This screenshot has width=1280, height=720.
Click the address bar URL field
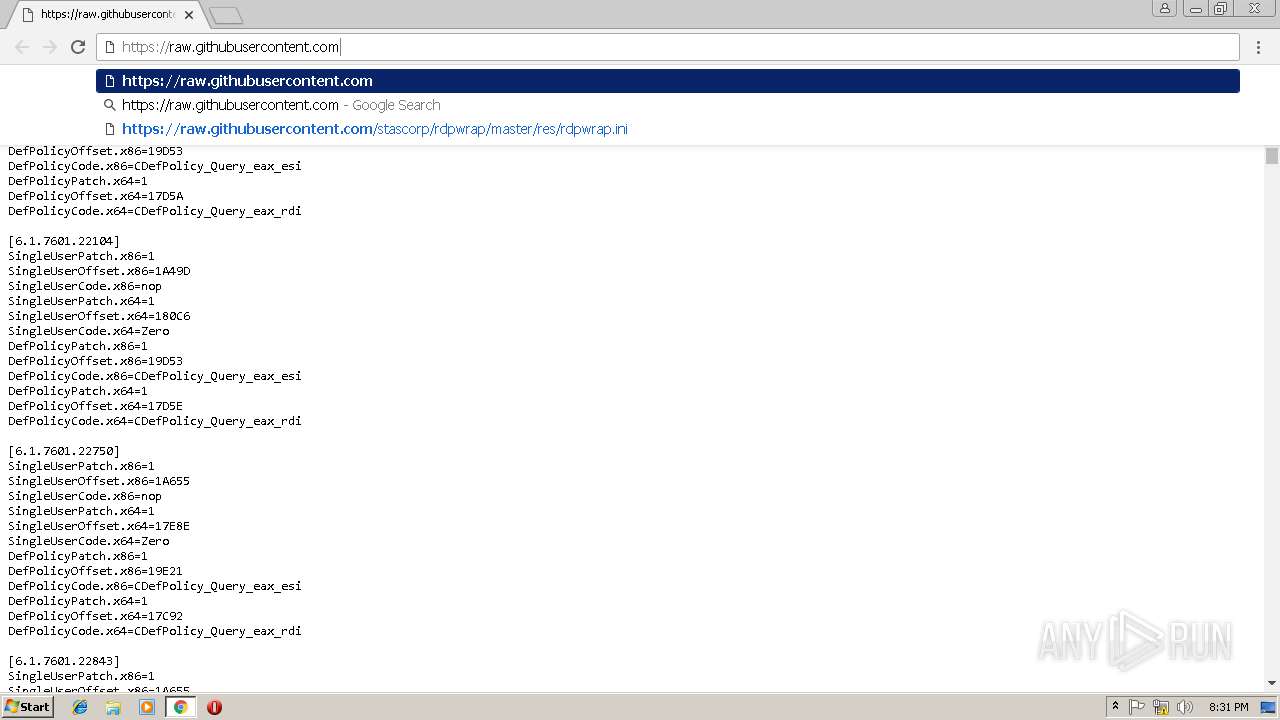tap(668, 47)
